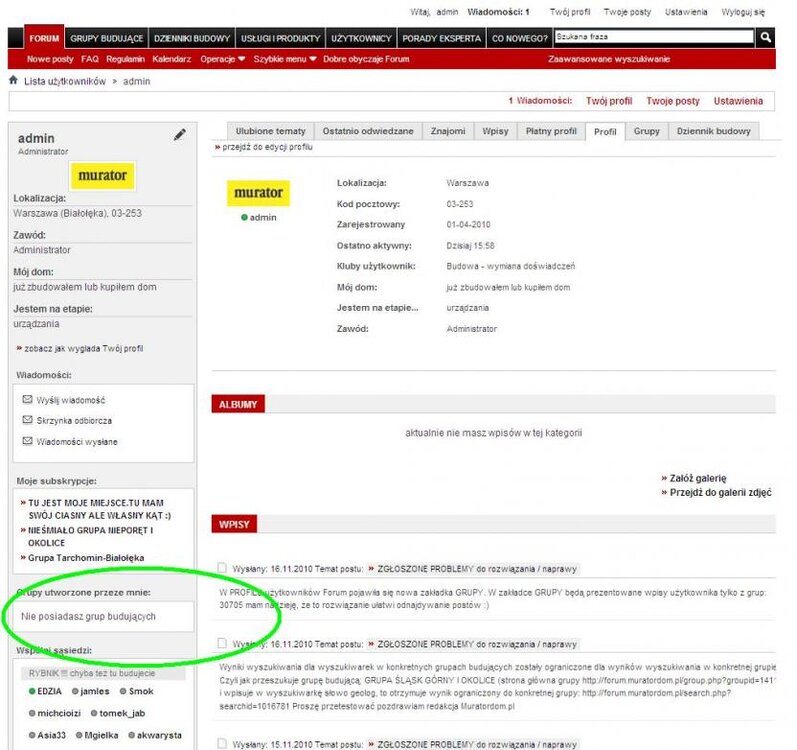The height and width of the screenshot is (750, 797).
Task: Expand the Szybkie menu dropdown
Action: 285,59
